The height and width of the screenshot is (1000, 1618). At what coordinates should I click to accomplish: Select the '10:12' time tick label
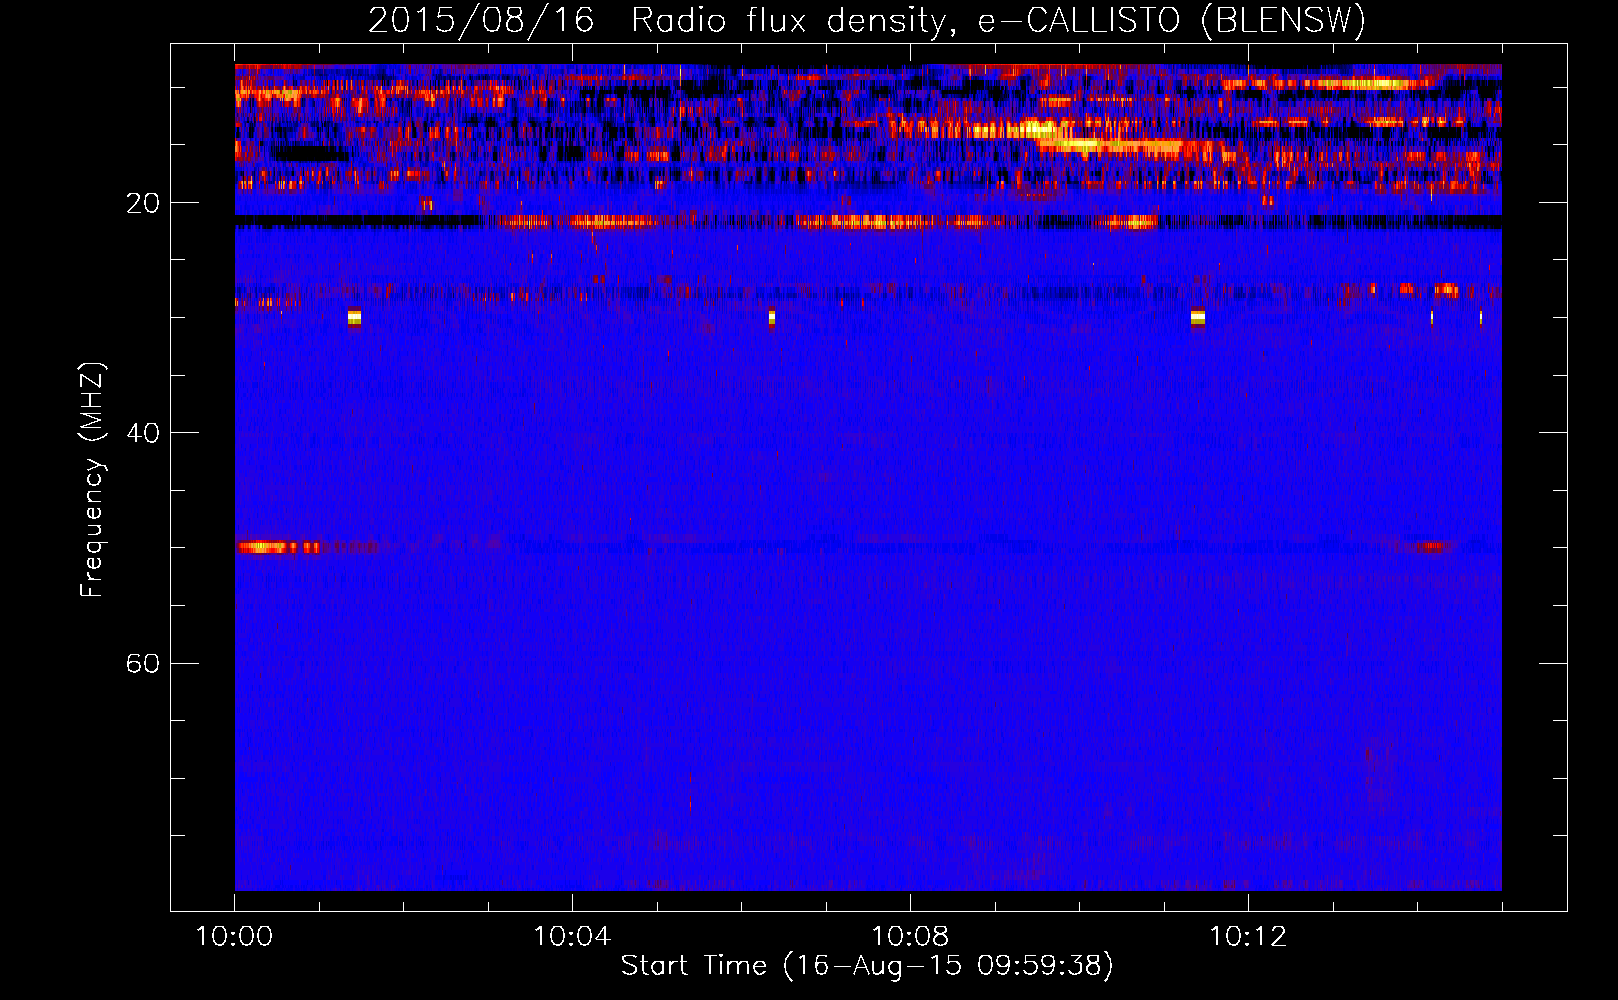(1248, 937)
